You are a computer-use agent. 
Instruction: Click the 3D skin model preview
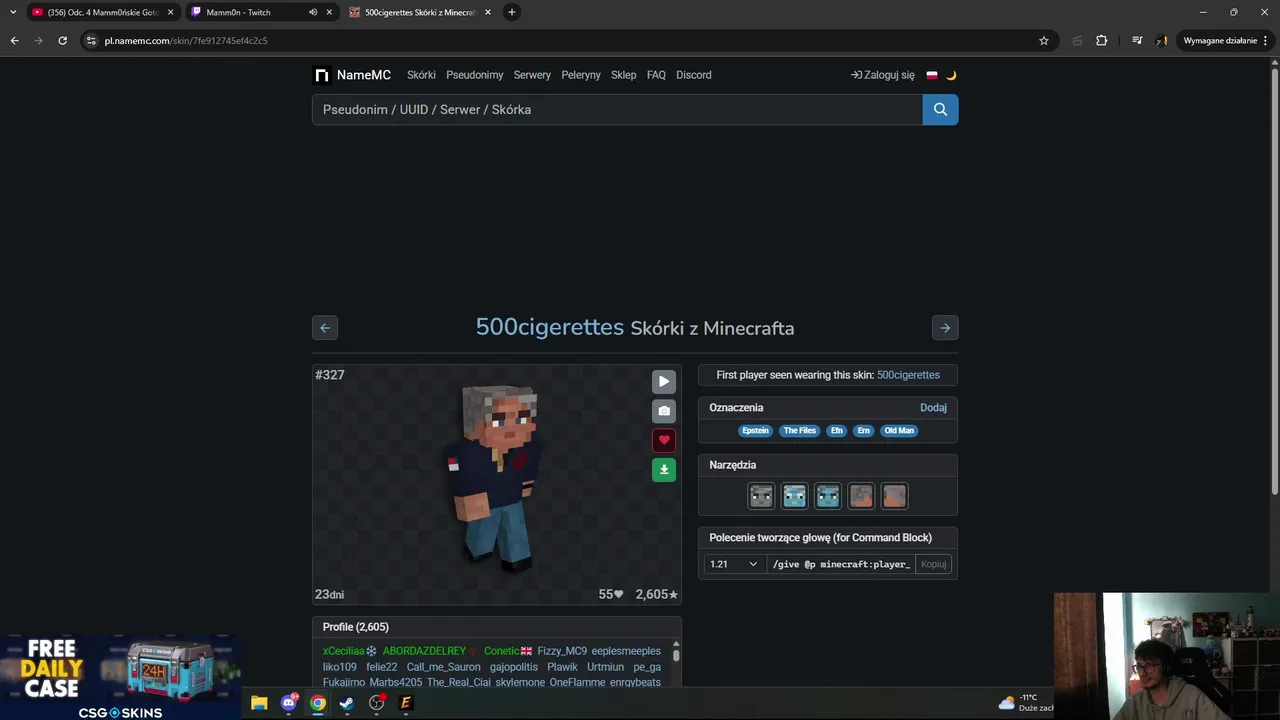pyautogui.click(x=497, y=478)
